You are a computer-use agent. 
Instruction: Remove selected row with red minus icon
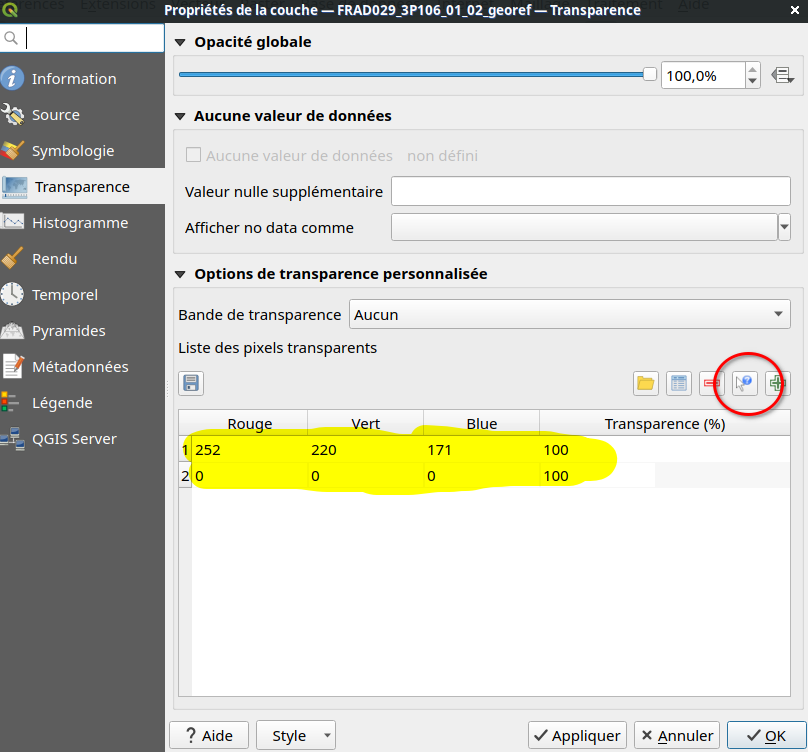coord(712,383)
